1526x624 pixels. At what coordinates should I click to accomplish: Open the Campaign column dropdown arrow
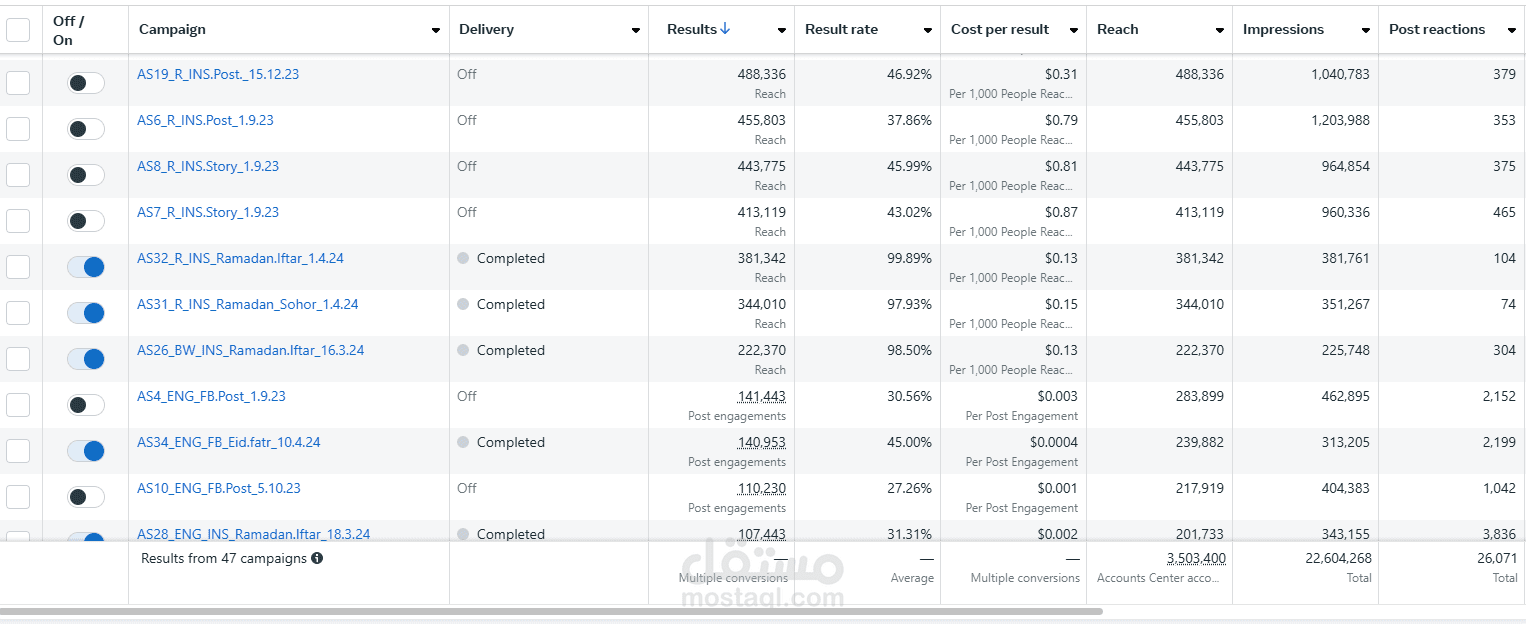436,30
